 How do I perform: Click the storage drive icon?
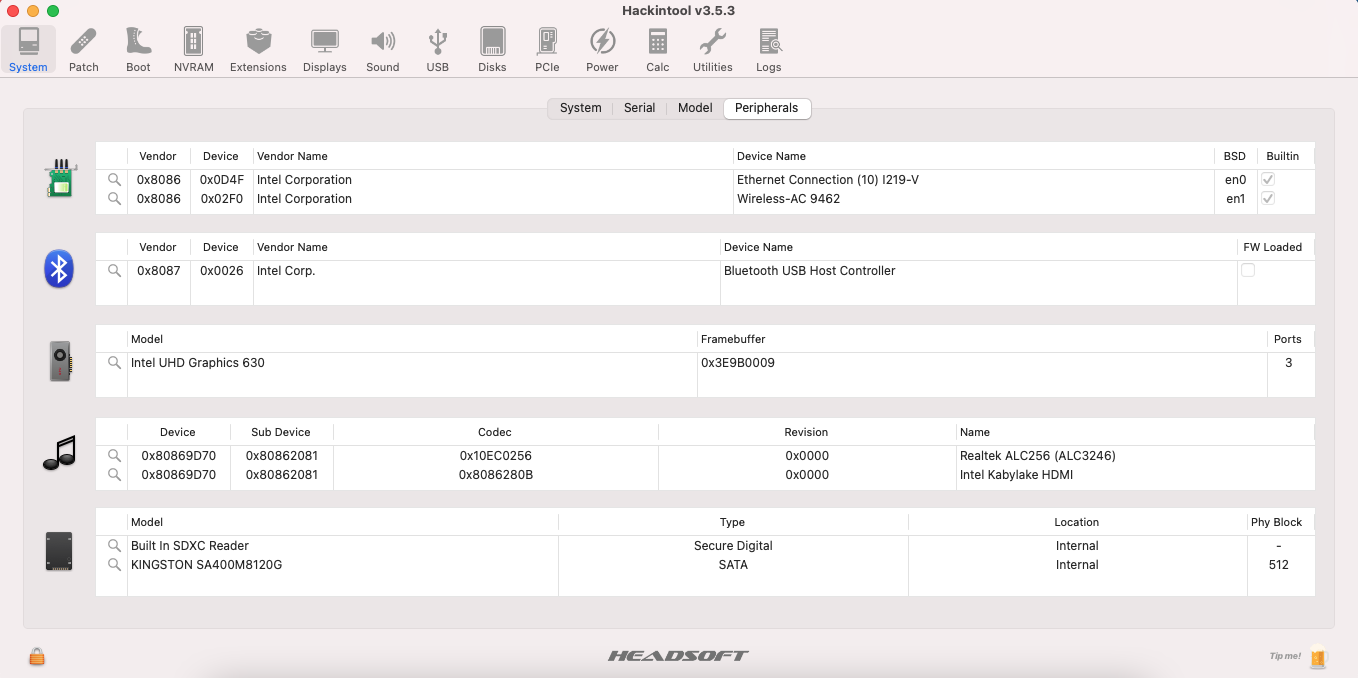point(59,552)
